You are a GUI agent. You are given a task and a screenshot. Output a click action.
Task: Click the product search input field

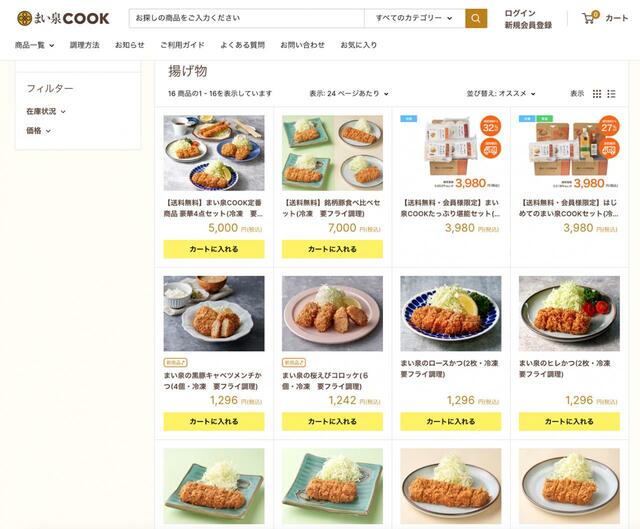click(x=247, y=18)
